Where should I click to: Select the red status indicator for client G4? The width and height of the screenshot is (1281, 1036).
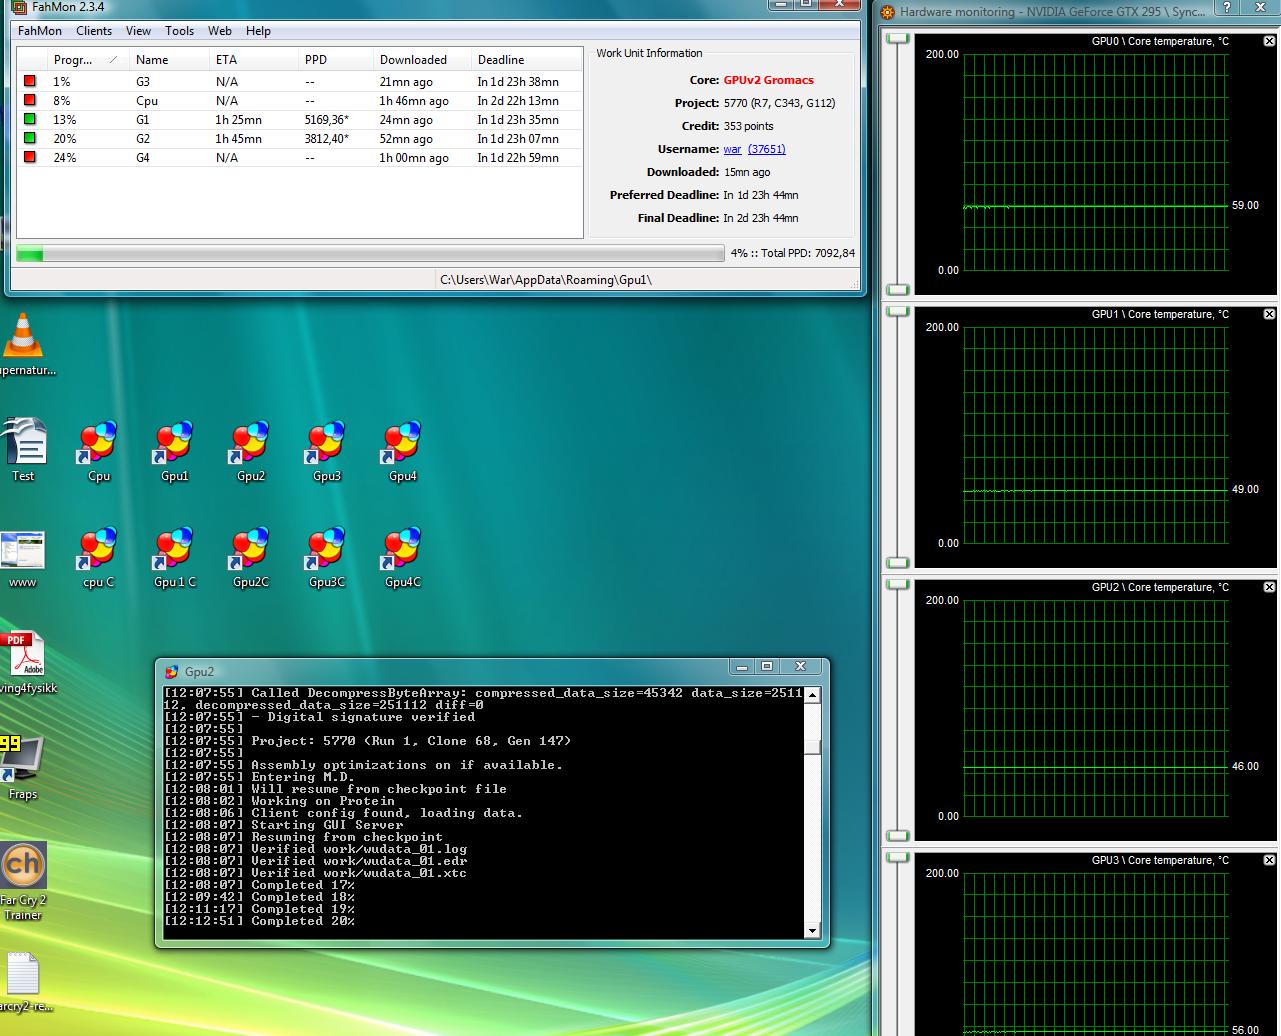pos(30,158)
